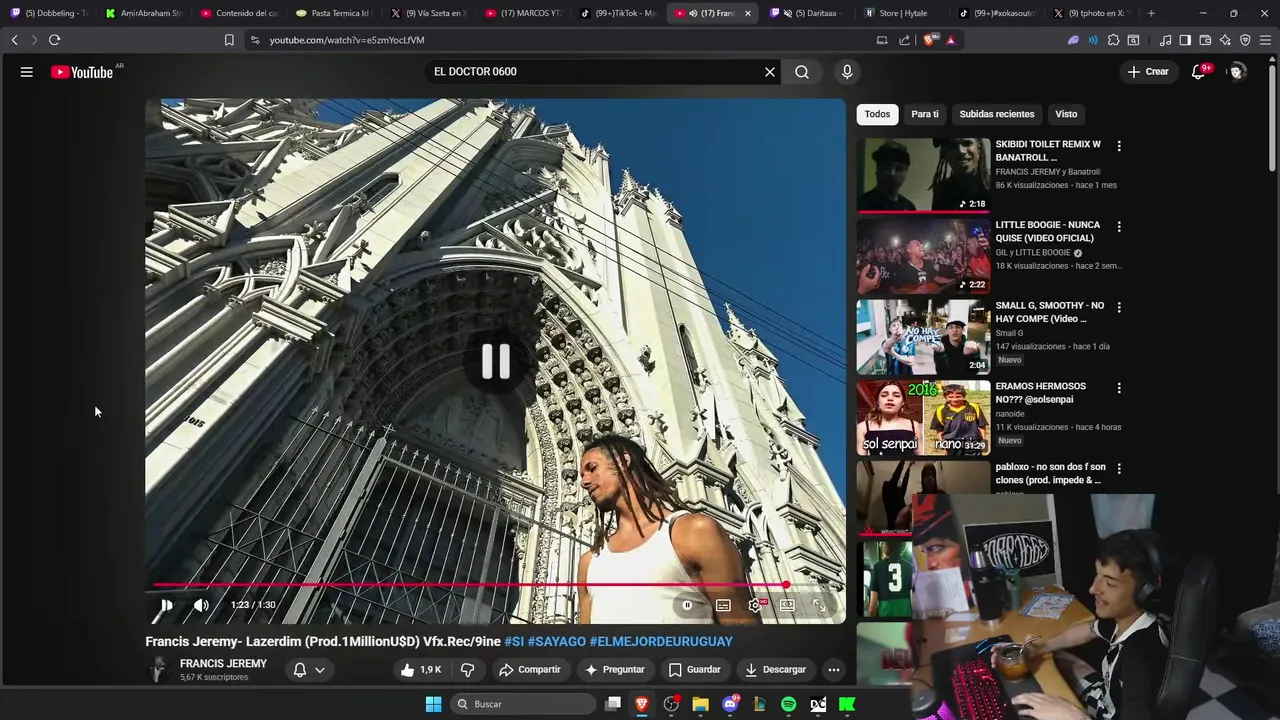Expand the subscription notification bell dropdown

[309, 670]
